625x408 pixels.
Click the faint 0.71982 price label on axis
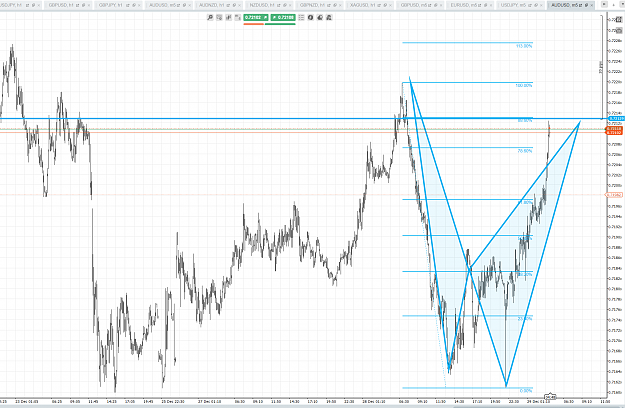[614, 195]
